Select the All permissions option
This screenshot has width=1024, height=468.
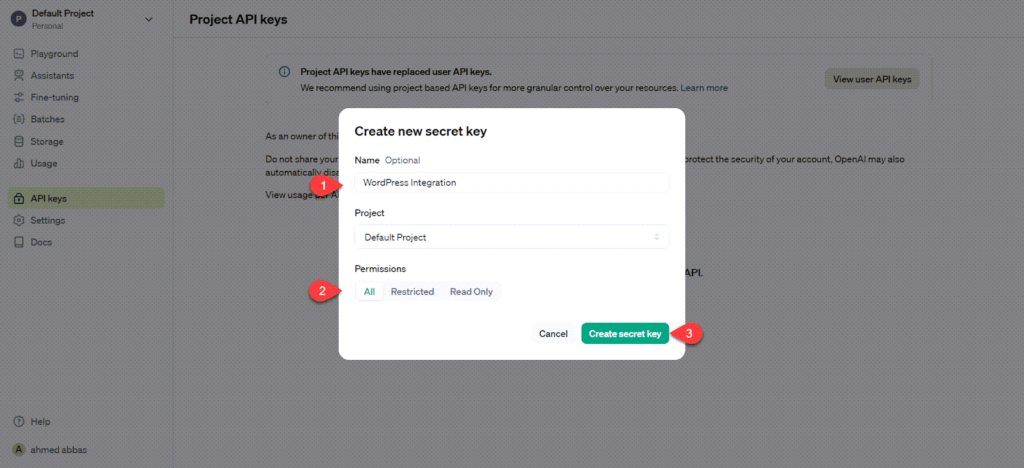click(369, 292)
